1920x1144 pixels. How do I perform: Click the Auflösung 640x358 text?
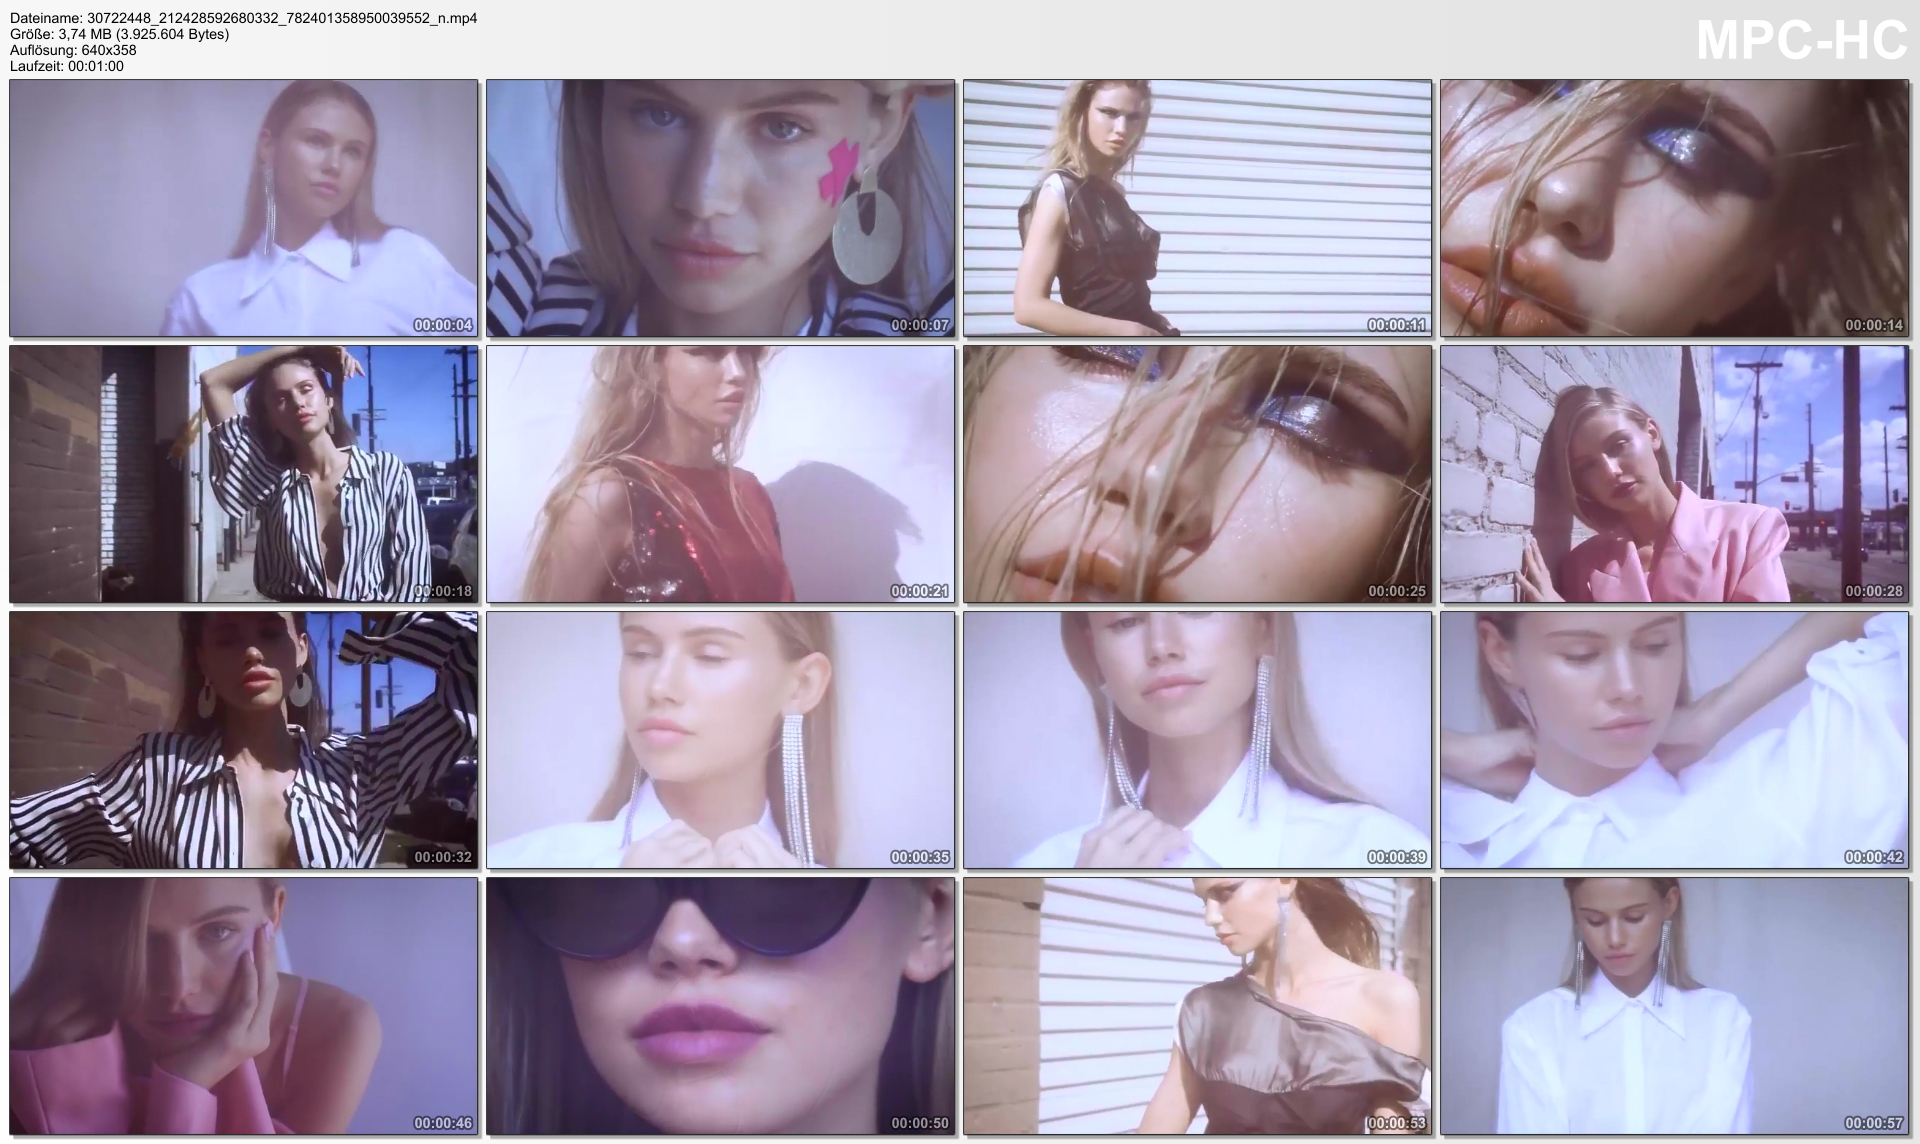(x=73, y=50)
